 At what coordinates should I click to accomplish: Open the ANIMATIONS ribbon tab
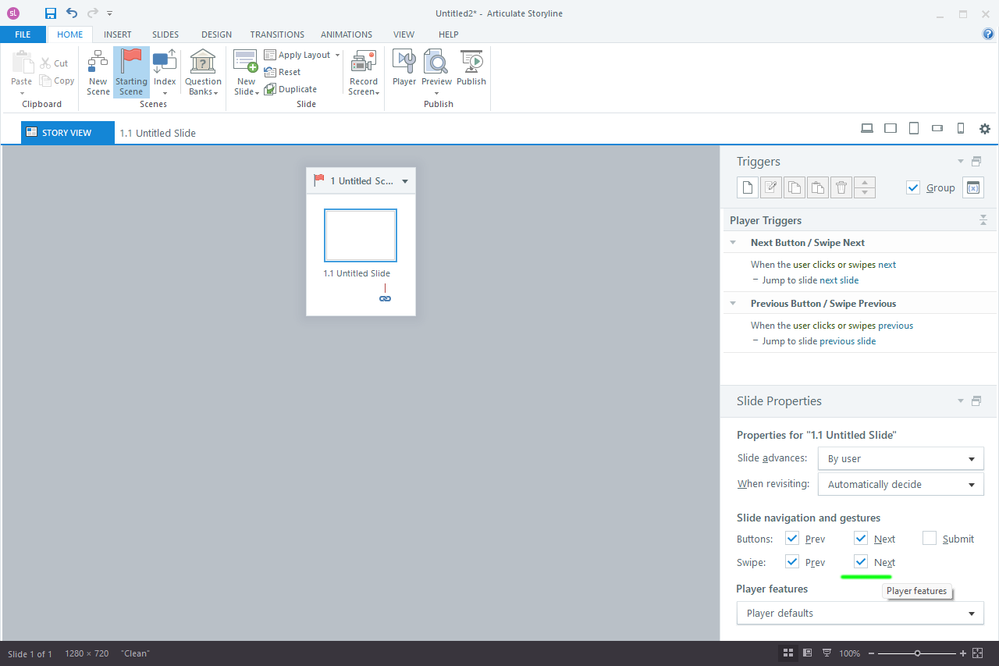(346, 34)
